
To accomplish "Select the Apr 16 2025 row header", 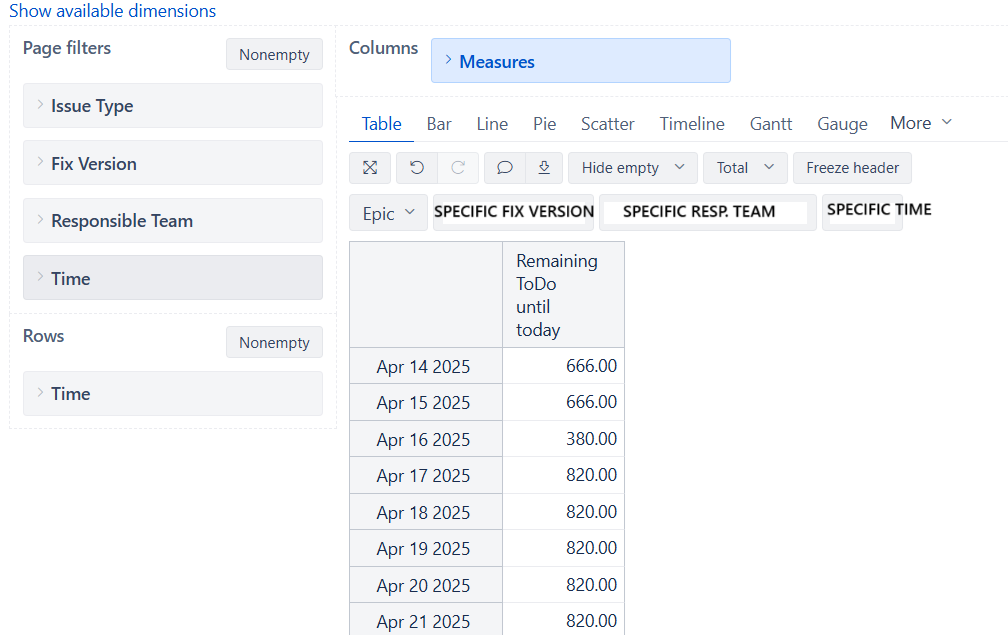I will (x=424, y=440).
